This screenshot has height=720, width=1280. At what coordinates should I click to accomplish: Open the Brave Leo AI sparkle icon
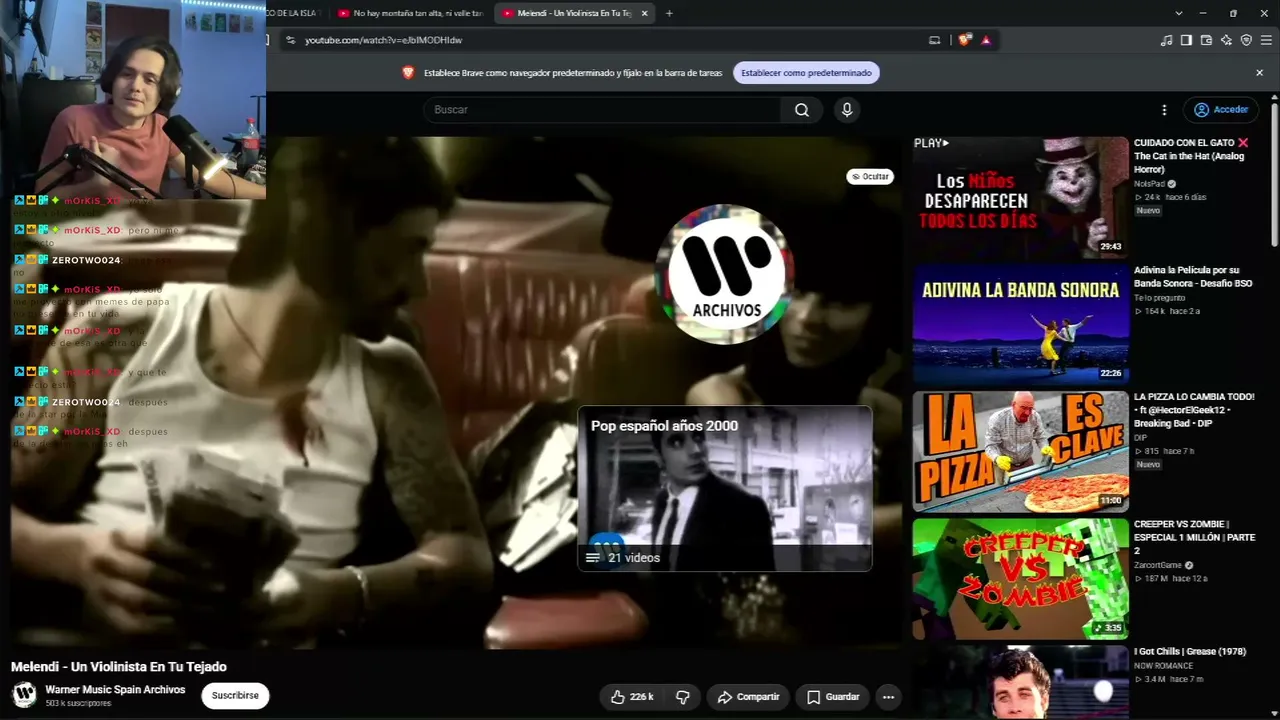(1226, 40)
